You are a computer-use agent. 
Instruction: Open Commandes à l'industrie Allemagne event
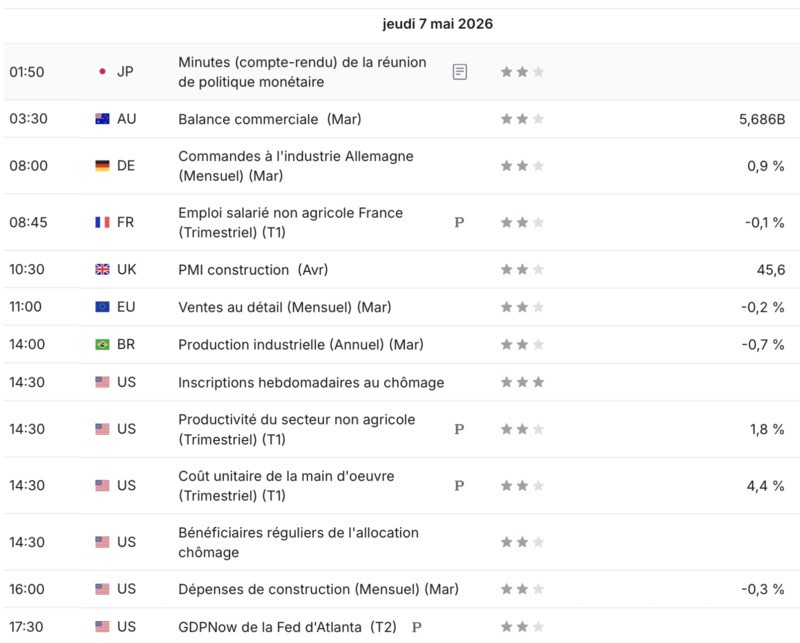pos(296,166)
